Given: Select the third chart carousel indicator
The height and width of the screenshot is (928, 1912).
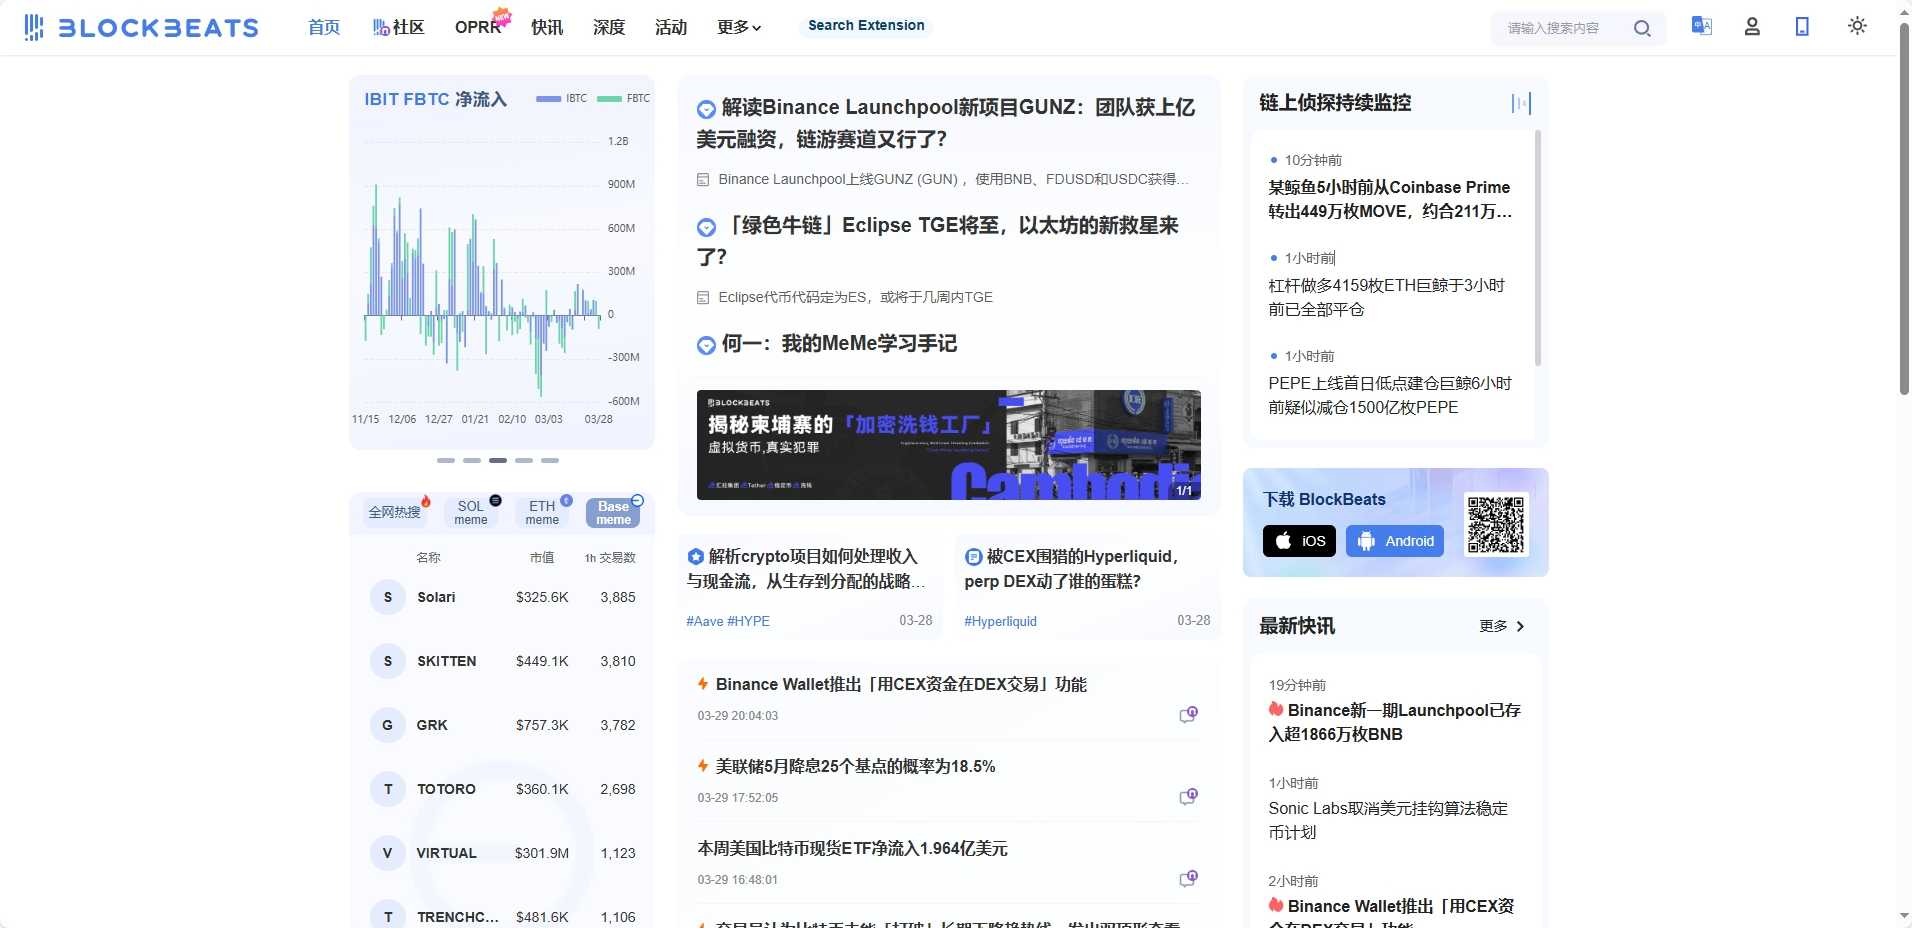Looking at the screenshot, I should click(497, 461).
